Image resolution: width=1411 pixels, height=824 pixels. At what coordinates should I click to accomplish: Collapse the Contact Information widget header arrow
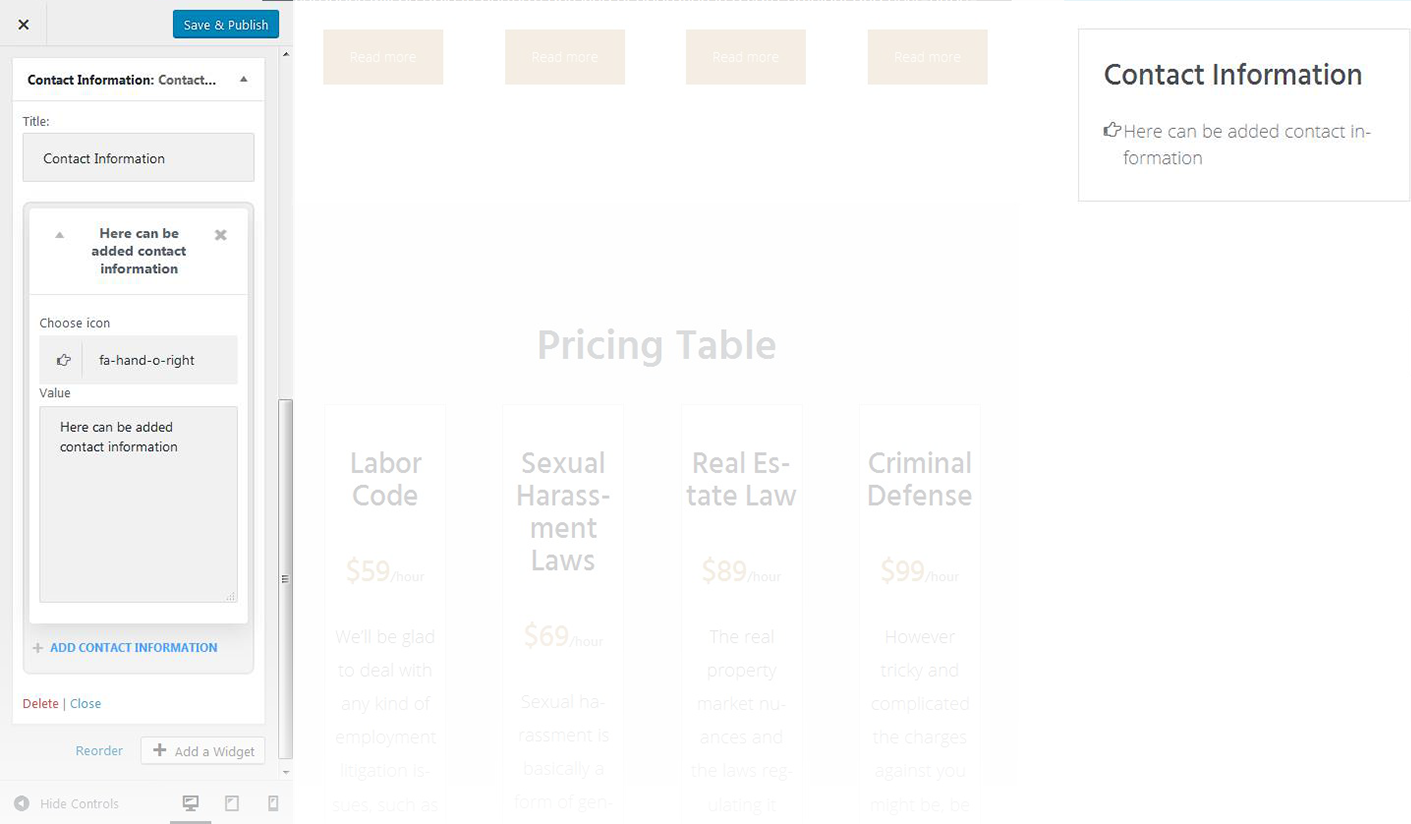pyautogui.click(x=244, y=80)
